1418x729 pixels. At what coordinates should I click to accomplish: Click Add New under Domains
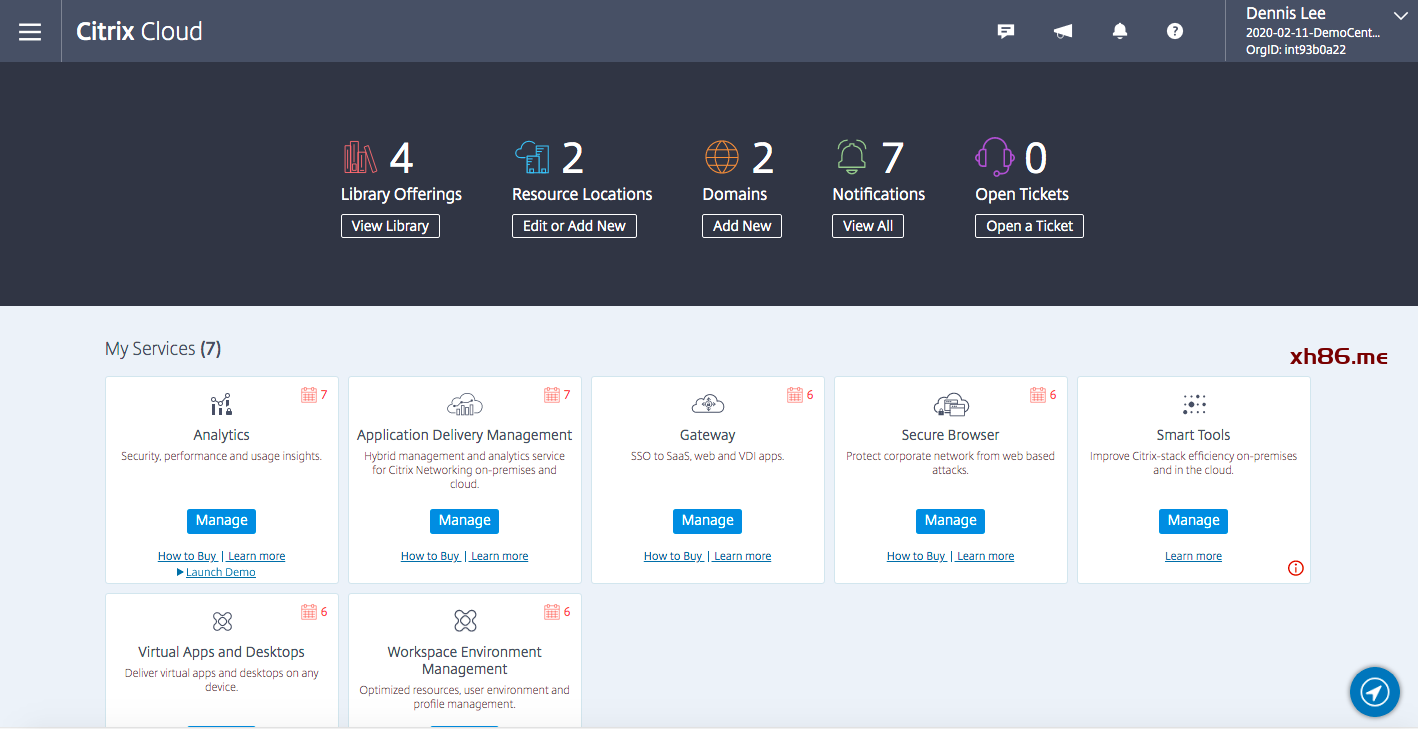(742, 226)
